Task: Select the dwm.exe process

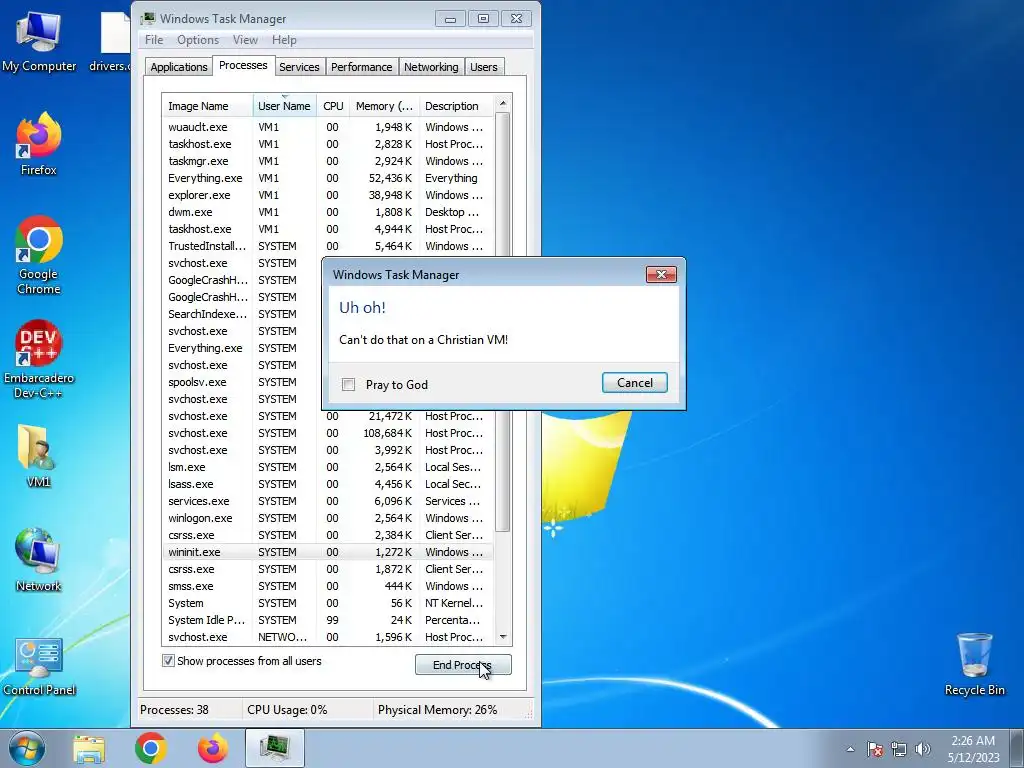Action: [x=328, y=212]
